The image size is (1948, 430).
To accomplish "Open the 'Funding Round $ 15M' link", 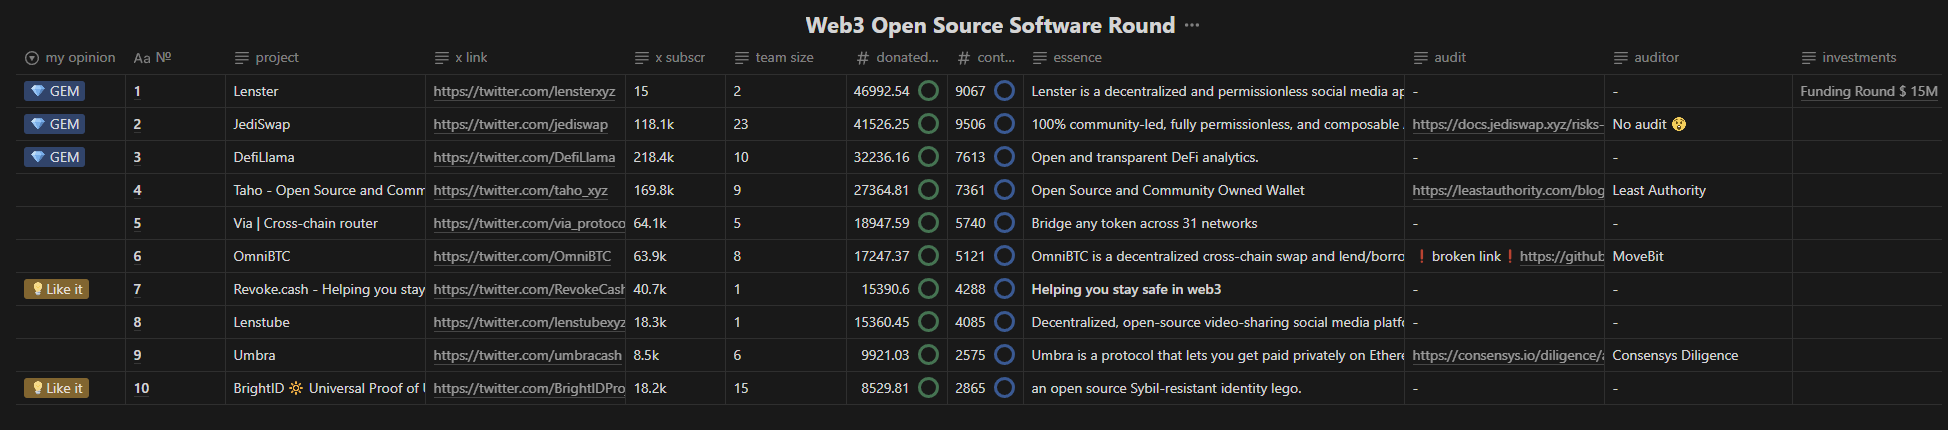I will click(1869, 91).
